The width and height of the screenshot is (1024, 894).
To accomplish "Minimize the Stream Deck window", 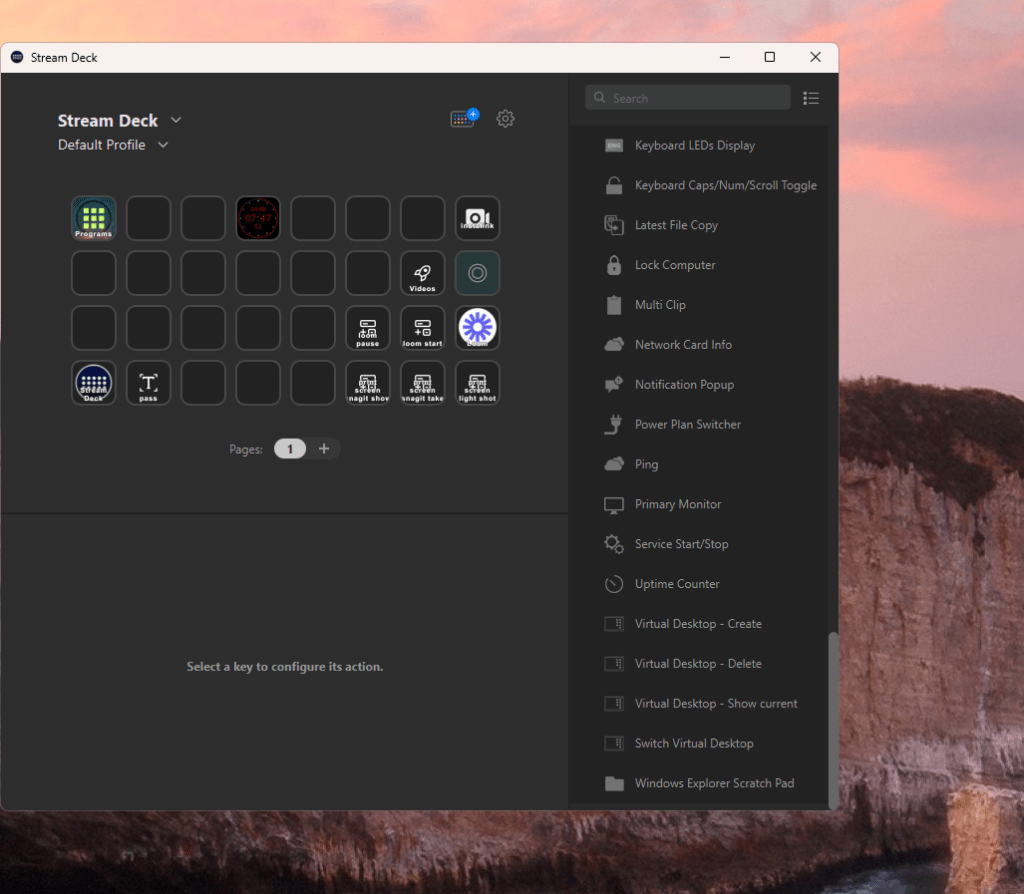I will click(x=725, y=57).
